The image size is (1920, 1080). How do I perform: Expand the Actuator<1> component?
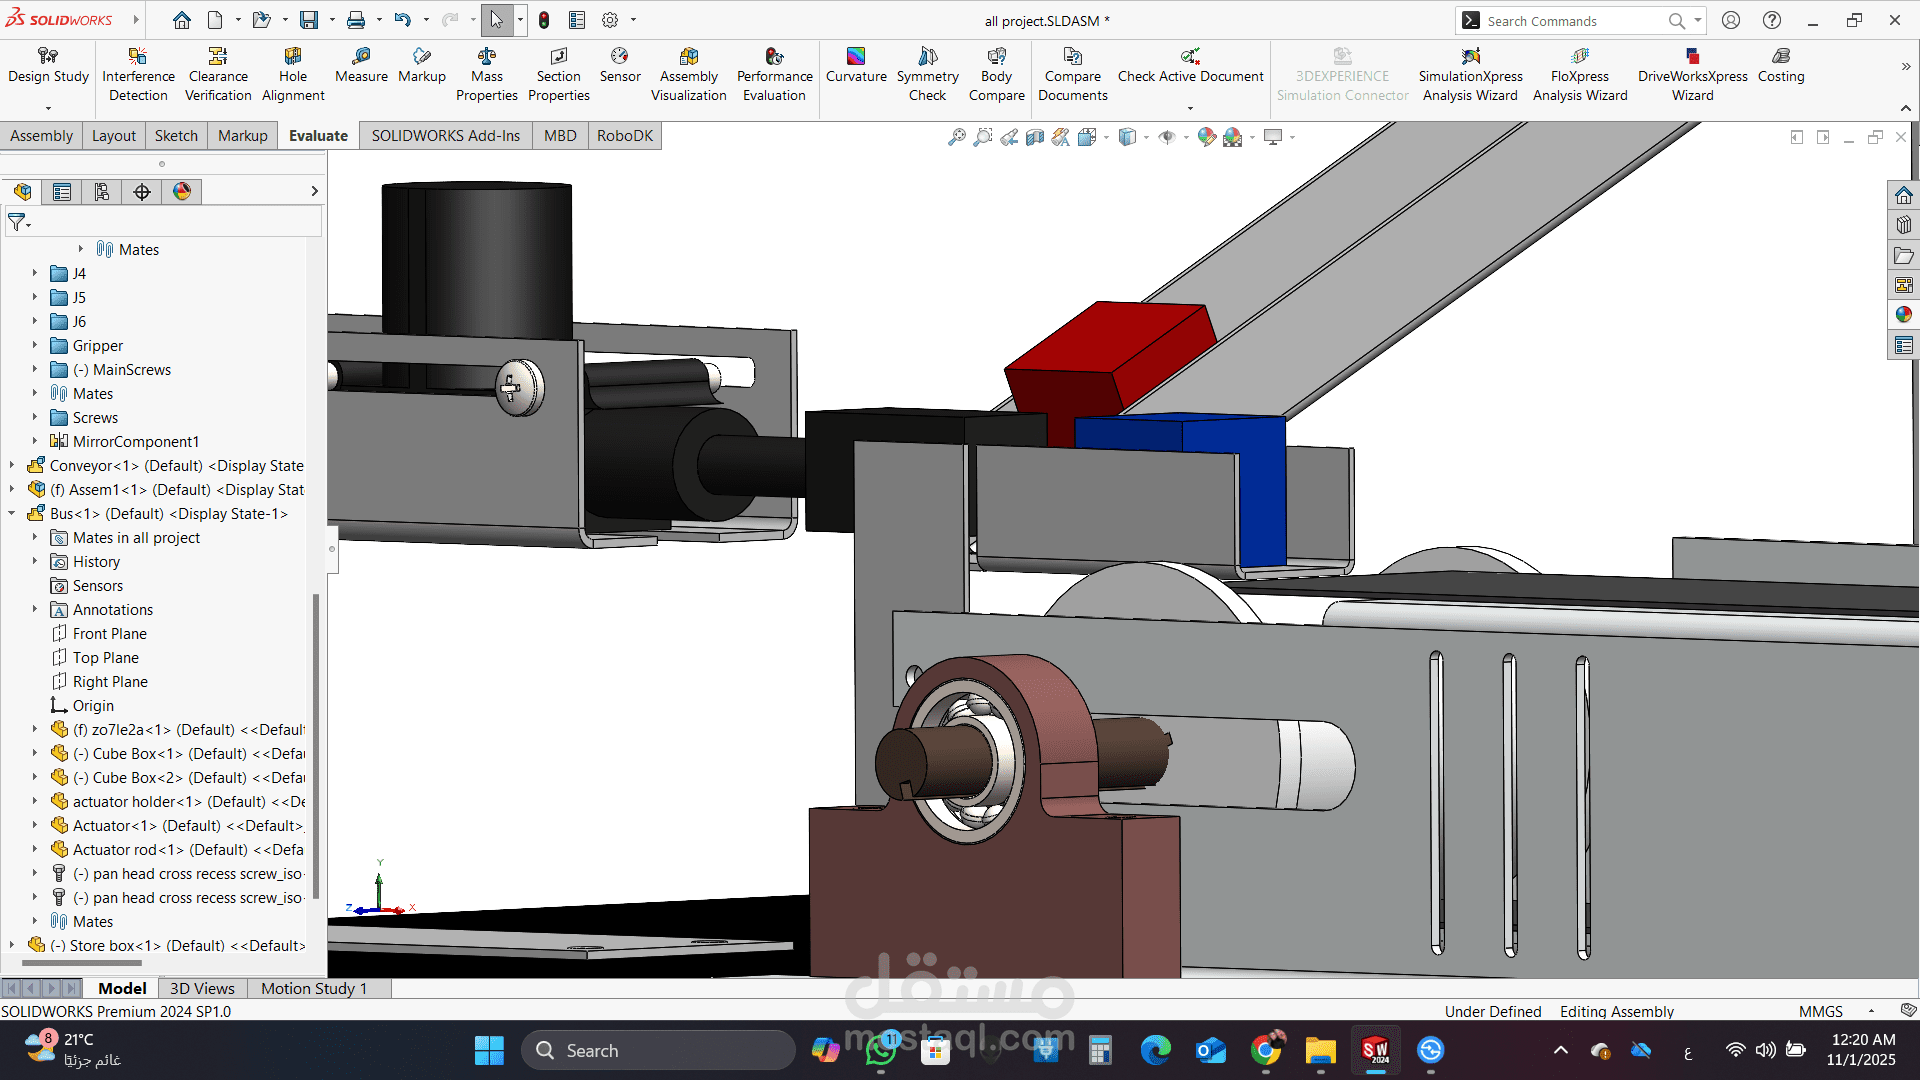(x=34, y=825)
